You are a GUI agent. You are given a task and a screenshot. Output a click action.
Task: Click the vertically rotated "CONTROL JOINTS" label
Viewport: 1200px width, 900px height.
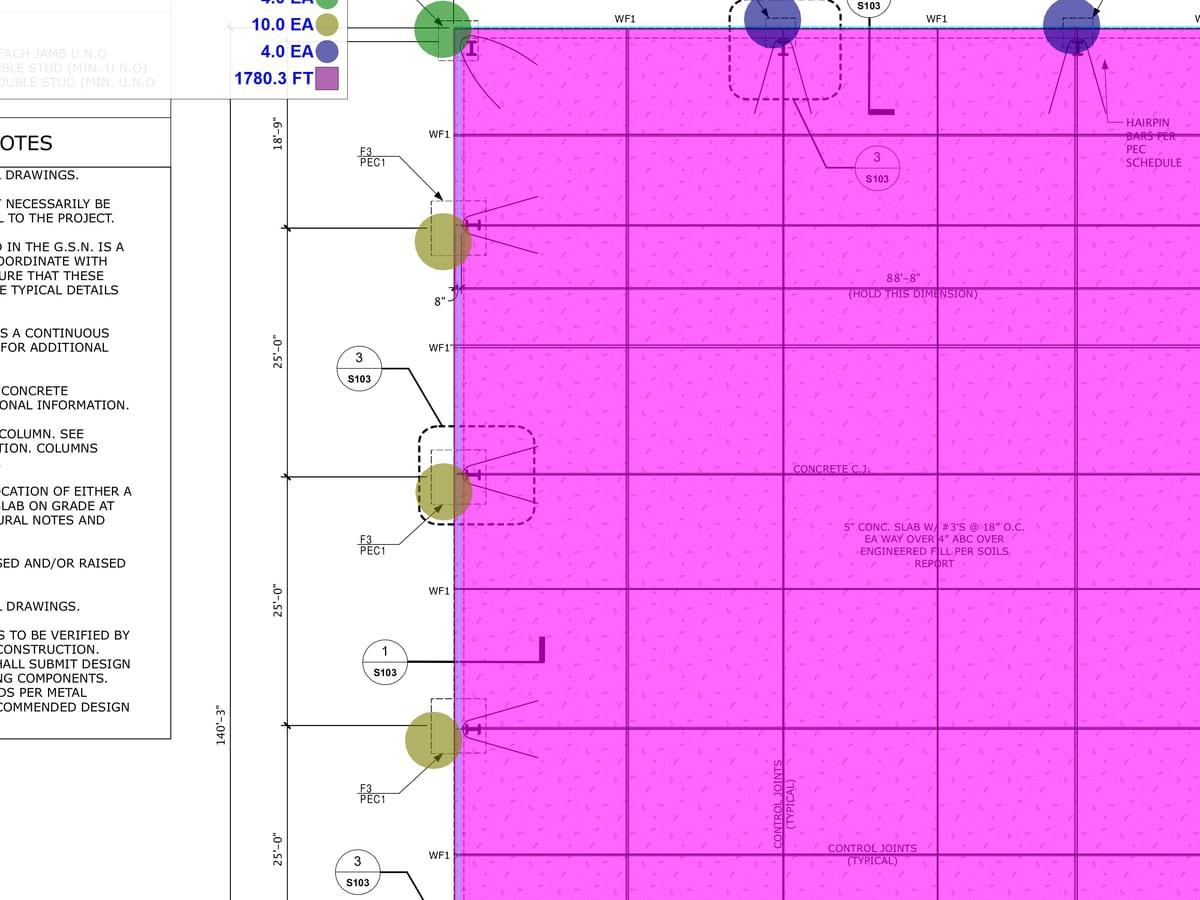tap(779, 804)
